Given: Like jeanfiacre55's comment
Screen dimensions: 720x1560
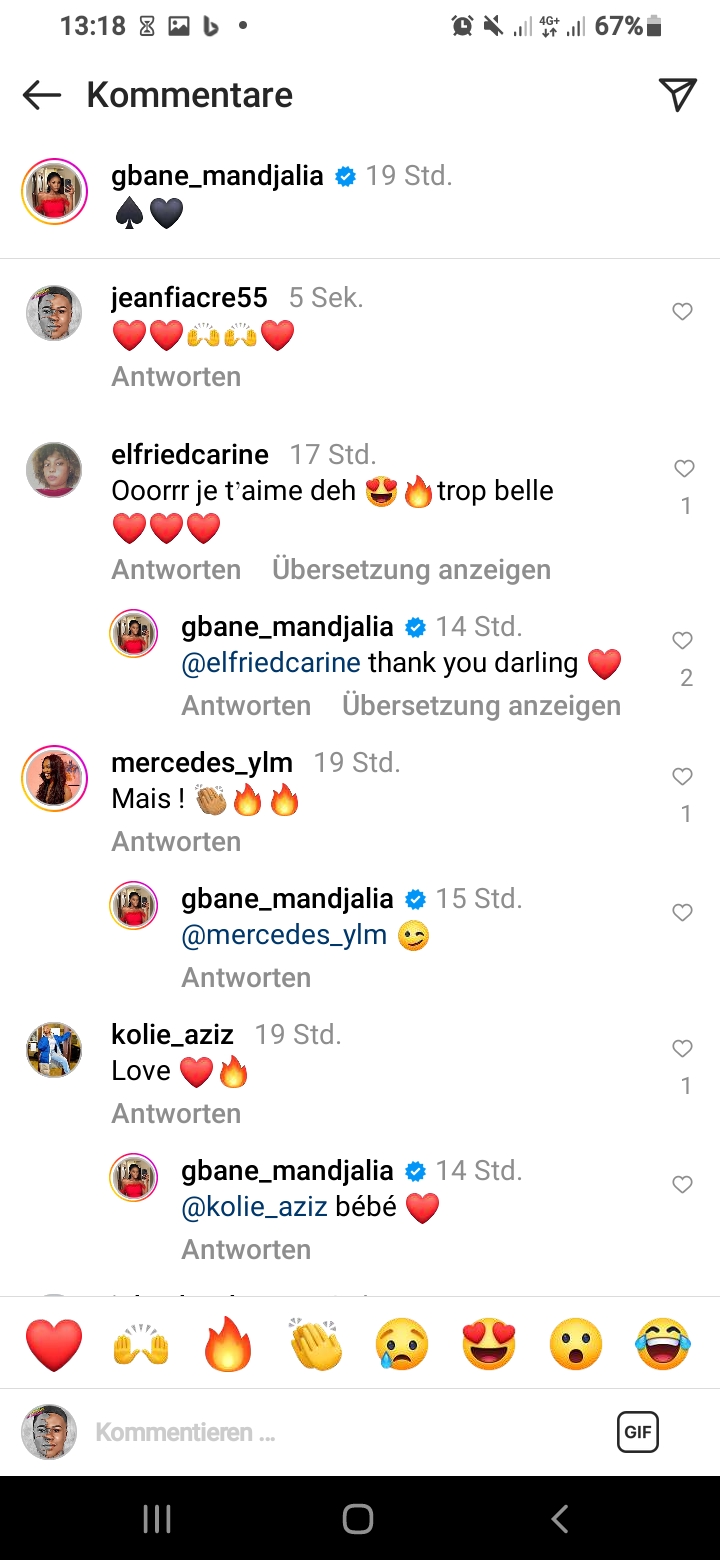Looking at the screenshot, I should [682, 313].
